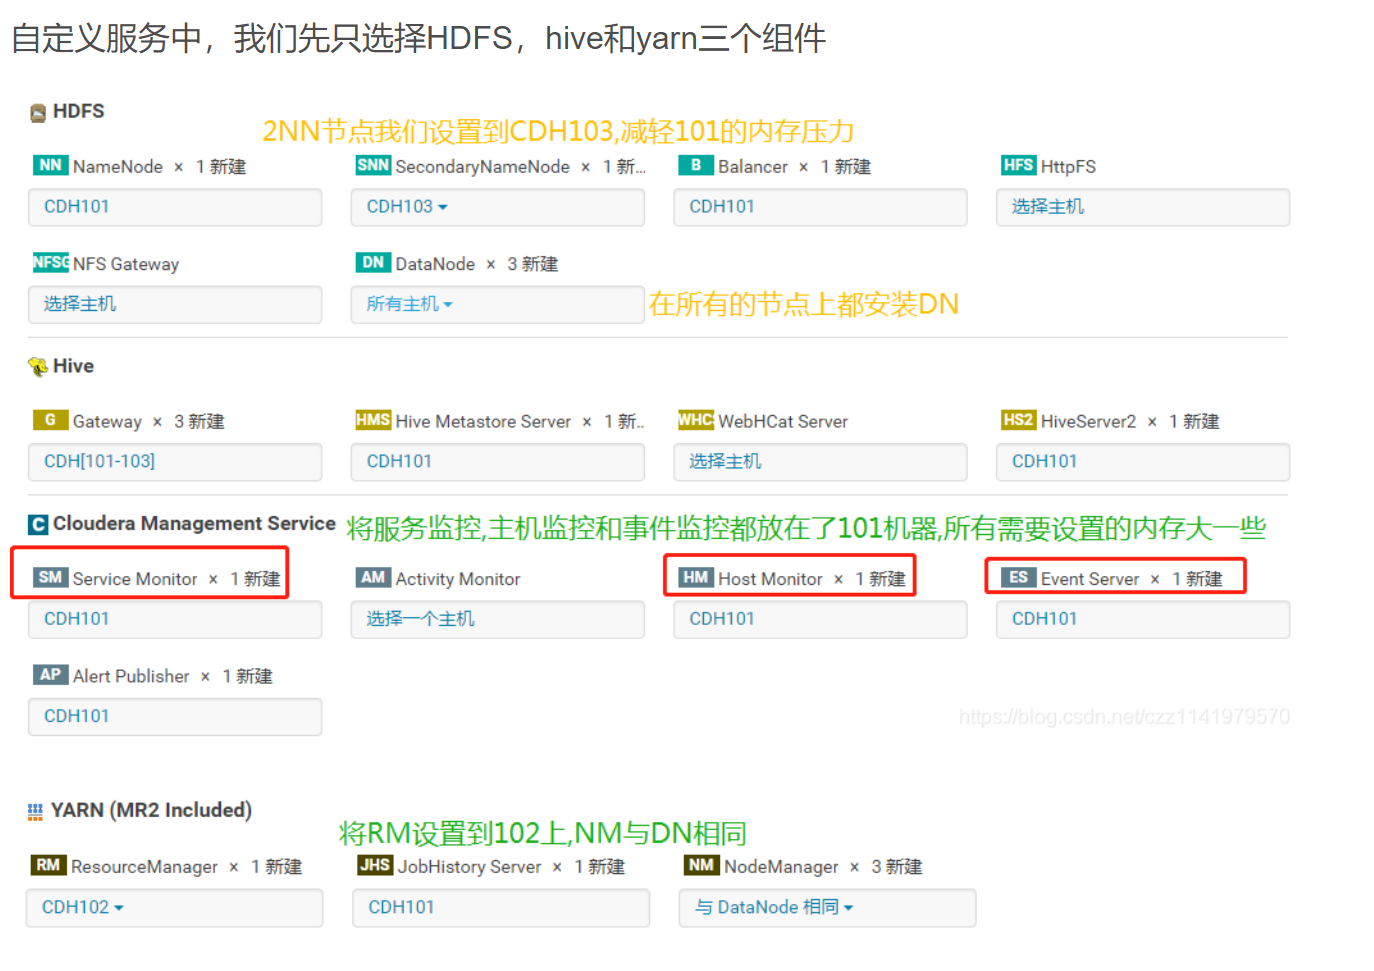Click the Alert Publisher label

pyautogui.click(x=131, y=676)
